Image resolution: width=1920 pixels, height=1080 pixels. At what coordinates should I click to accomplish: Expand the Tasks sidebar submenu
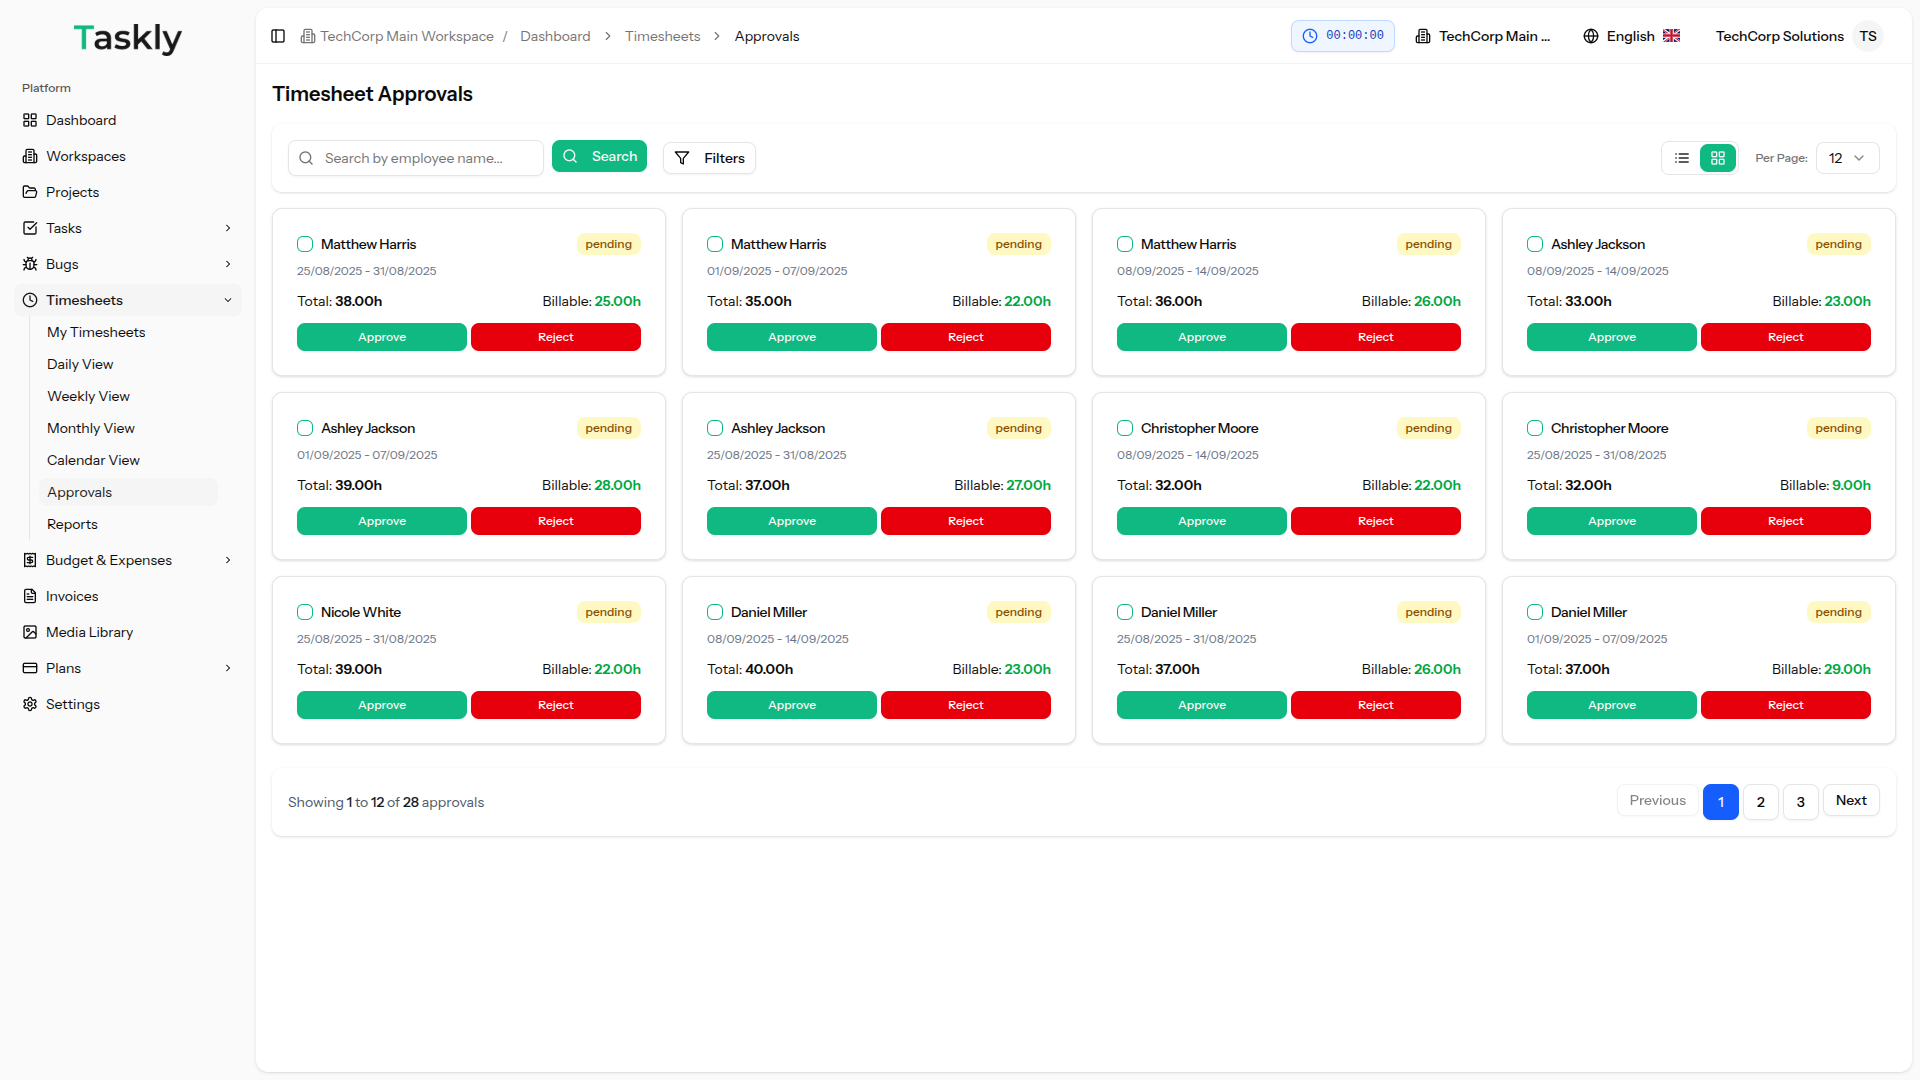(228, 228)
